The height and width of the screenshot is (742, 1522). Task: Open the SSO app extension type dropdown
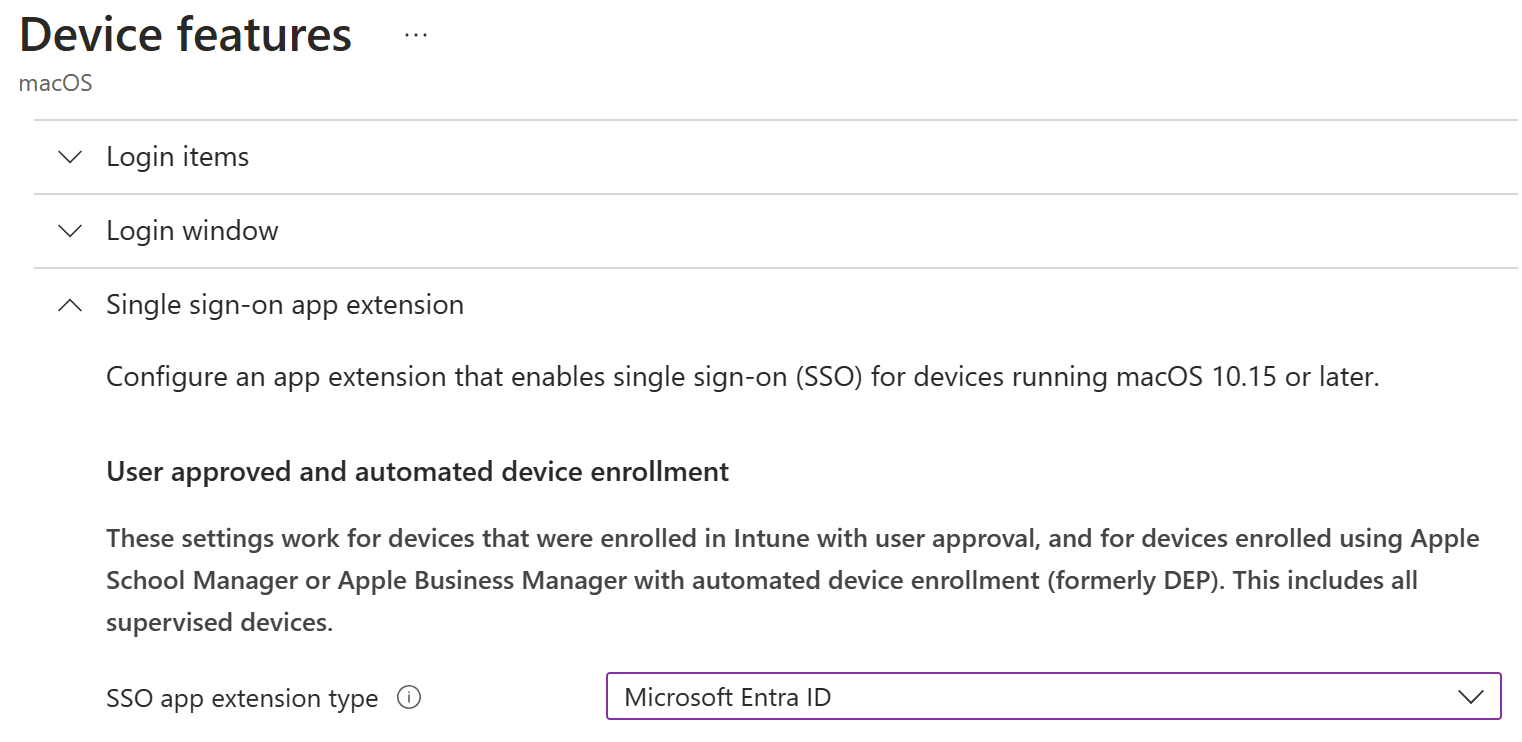1050,696
